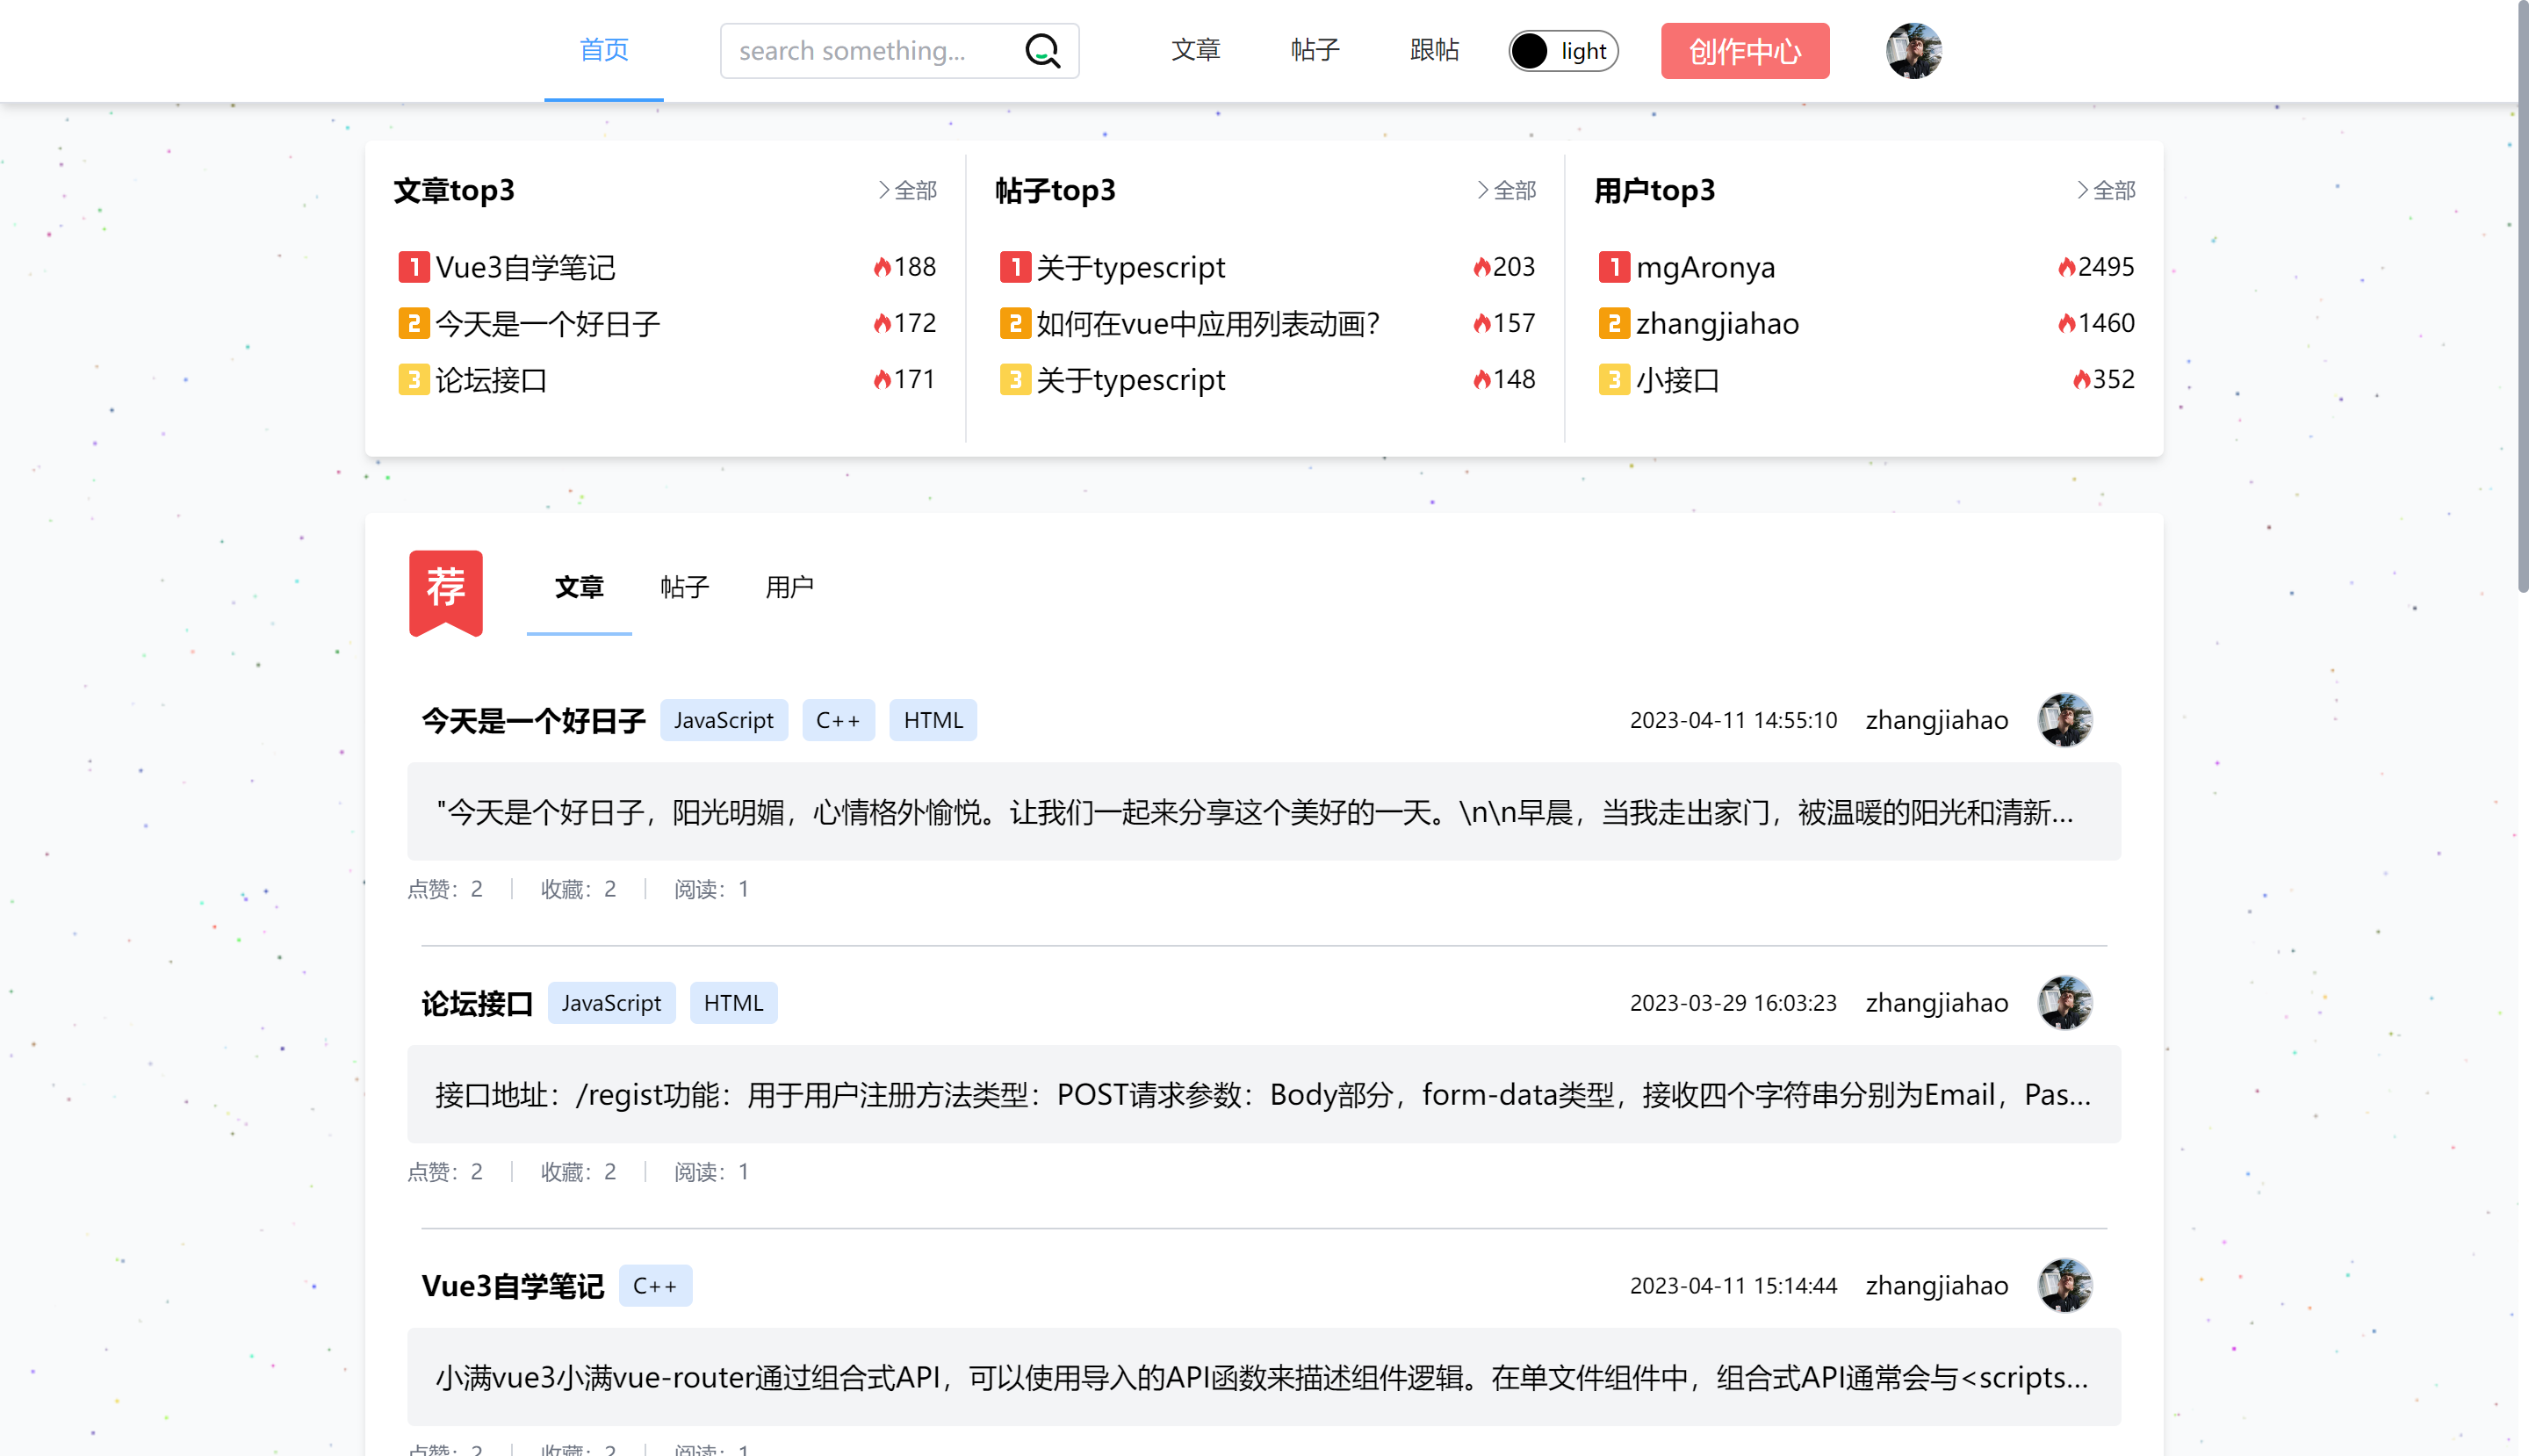This screenshot has height=1456, width=2529.
Task: Open the 文章 navigation item
Action: [x=1196, y=50]
